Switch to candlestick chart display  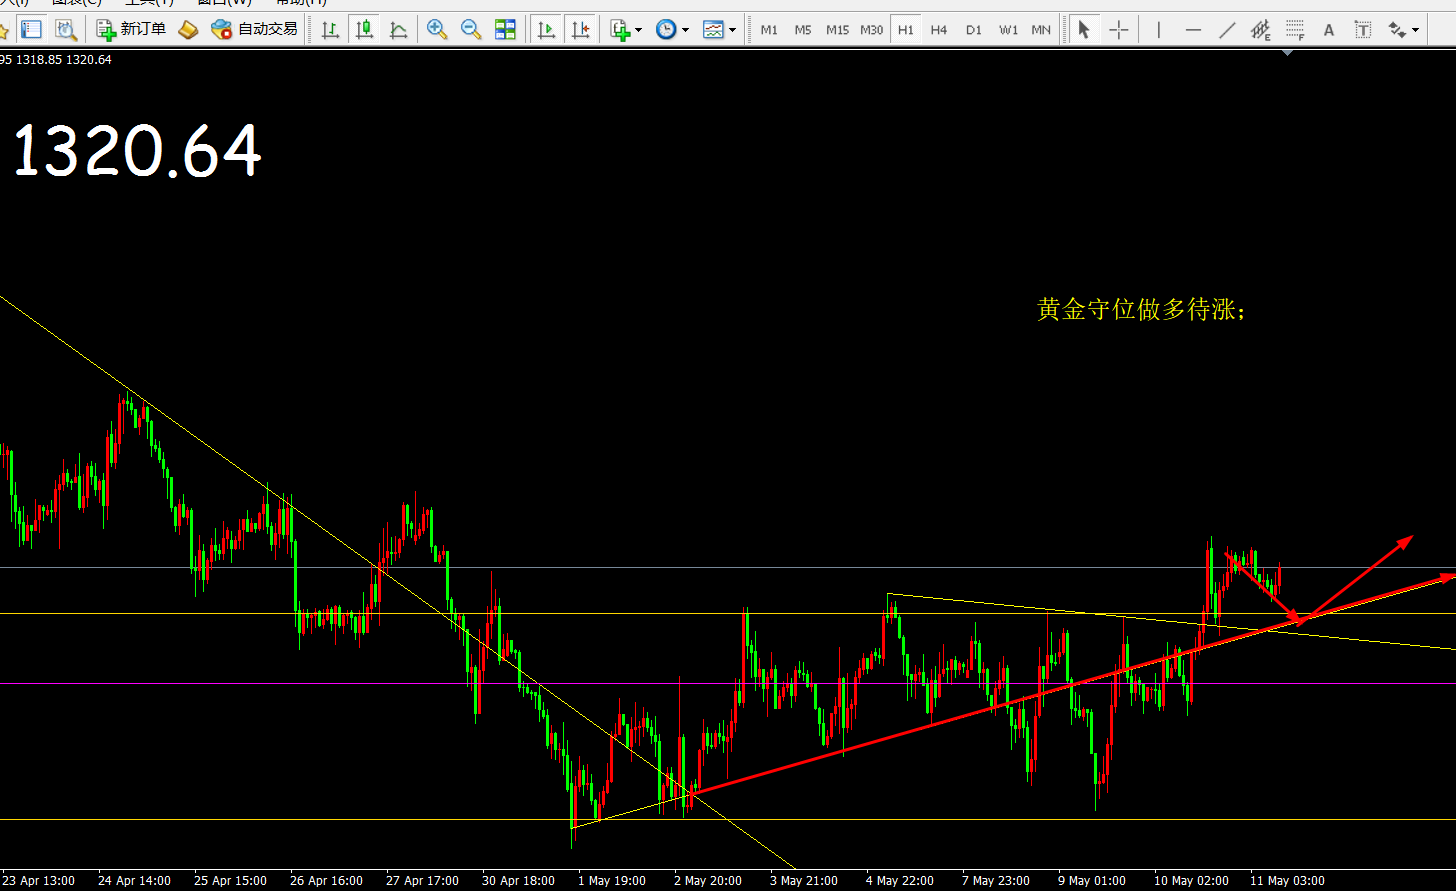(x=364, y=29)
